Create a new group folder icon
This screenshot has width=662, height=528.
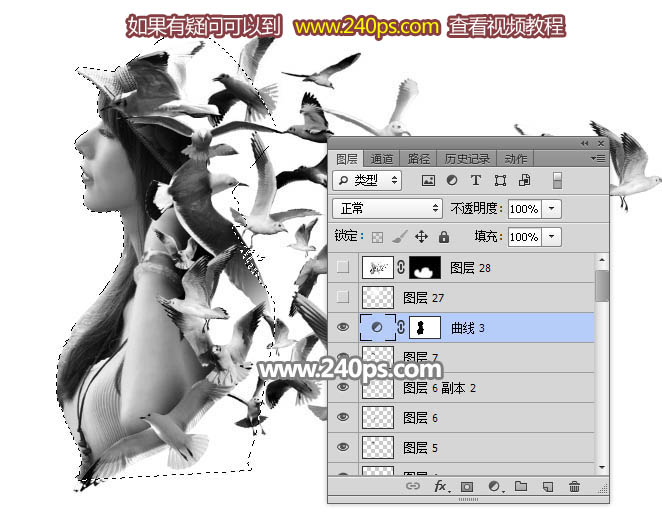[521, 486]
